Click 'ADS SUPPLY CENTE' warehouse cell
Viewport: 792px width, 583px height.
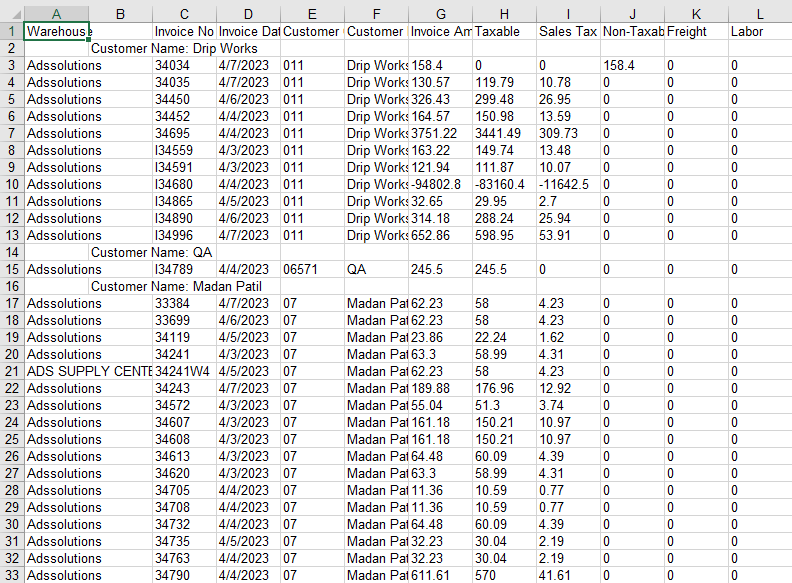coord(88,371)
